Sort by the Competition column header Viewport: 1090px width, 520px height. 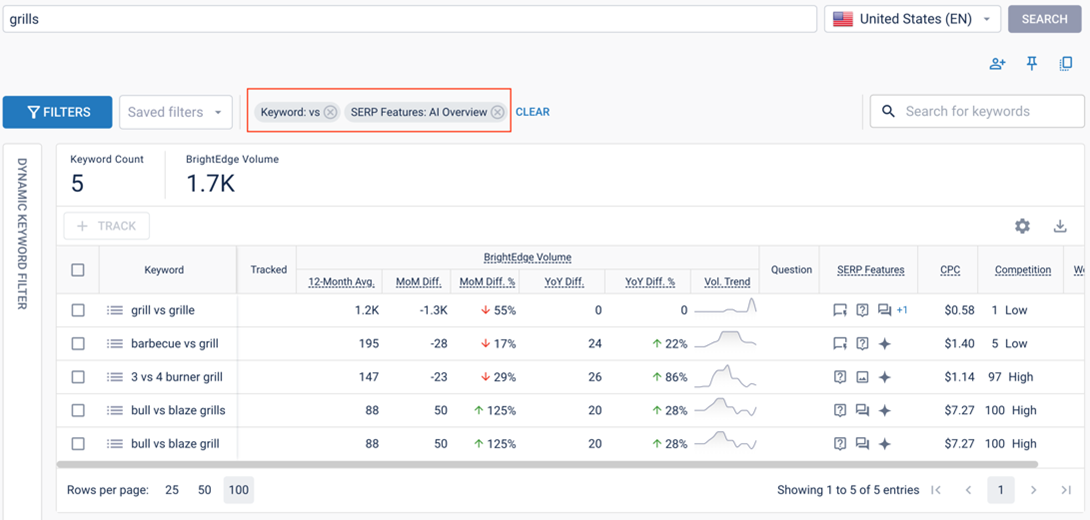(x=1022, y=270)
